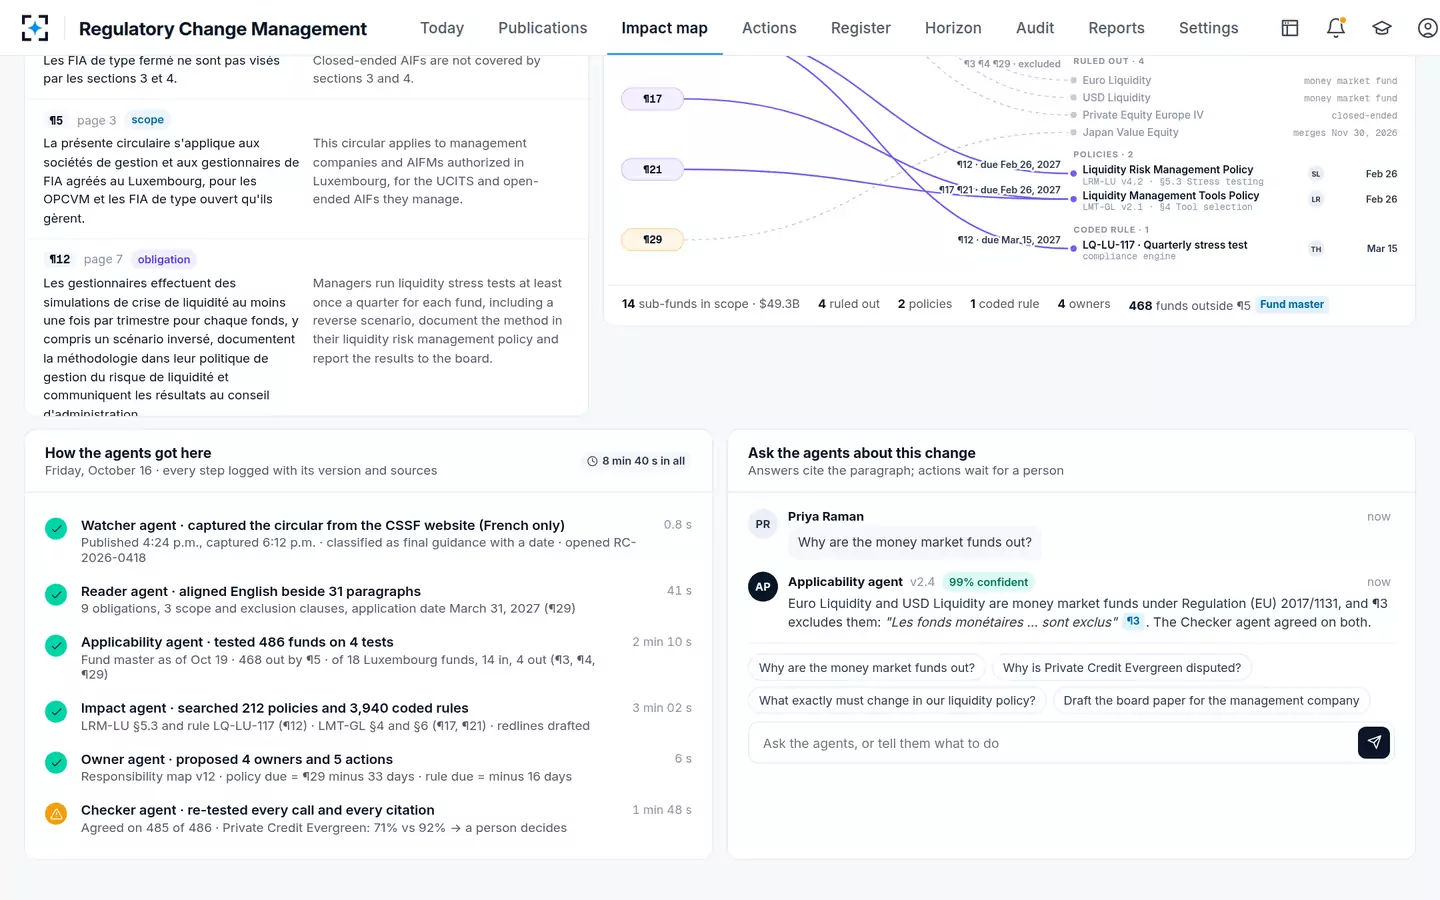Open the user profile icon
Screen dimensions: 1440x900
tap(1428, 28)
